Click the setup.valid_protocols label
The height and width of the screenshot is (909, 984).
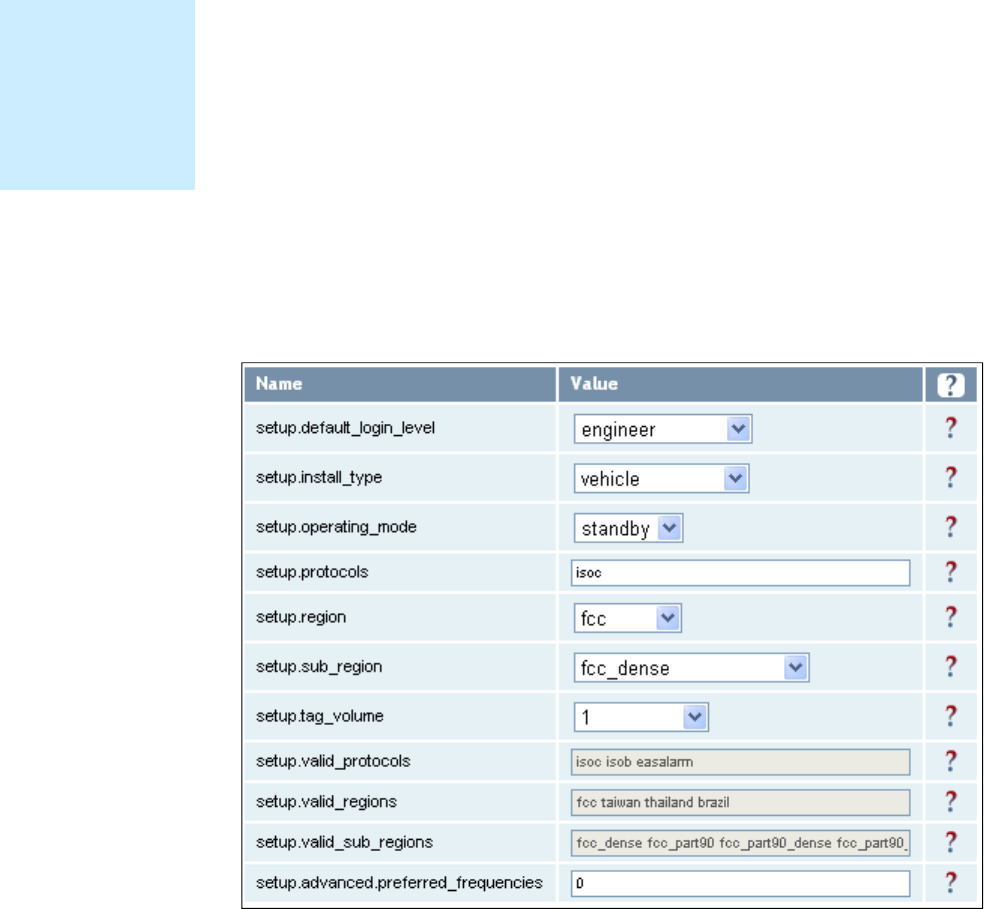[333, 761]
